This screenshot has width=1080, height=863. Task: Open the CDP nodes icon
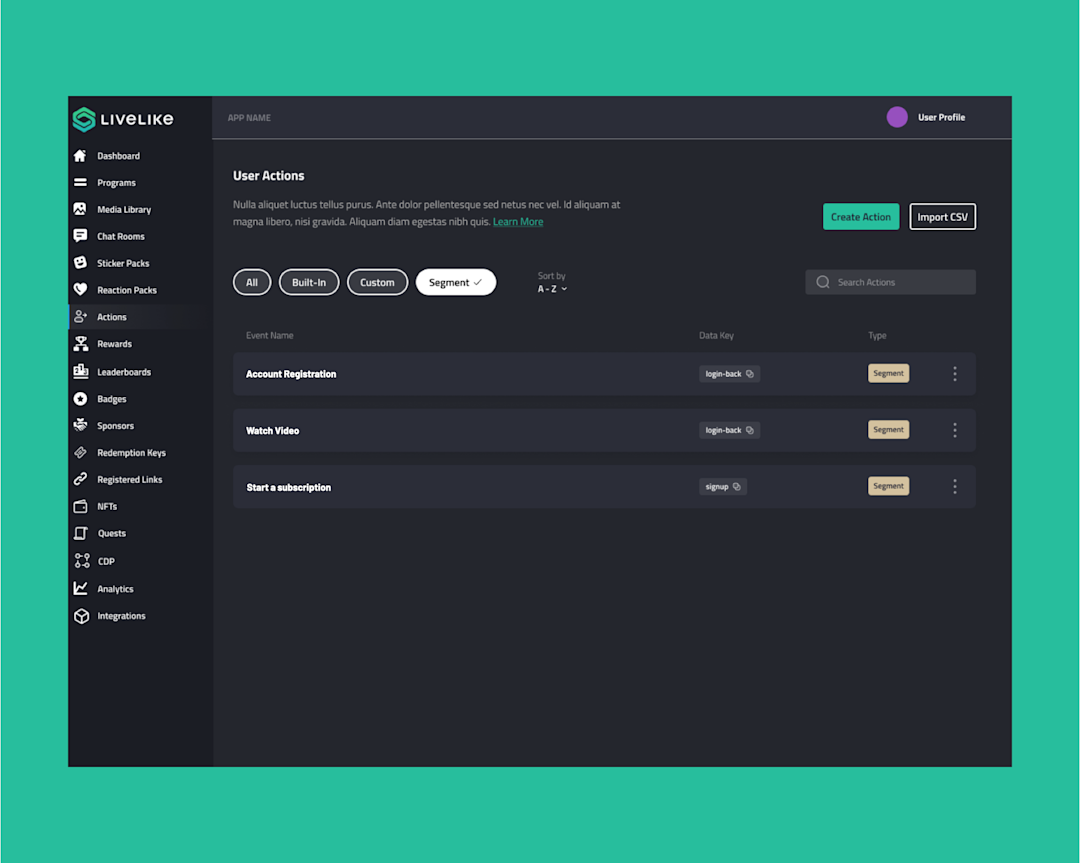[x=82, y=561]
